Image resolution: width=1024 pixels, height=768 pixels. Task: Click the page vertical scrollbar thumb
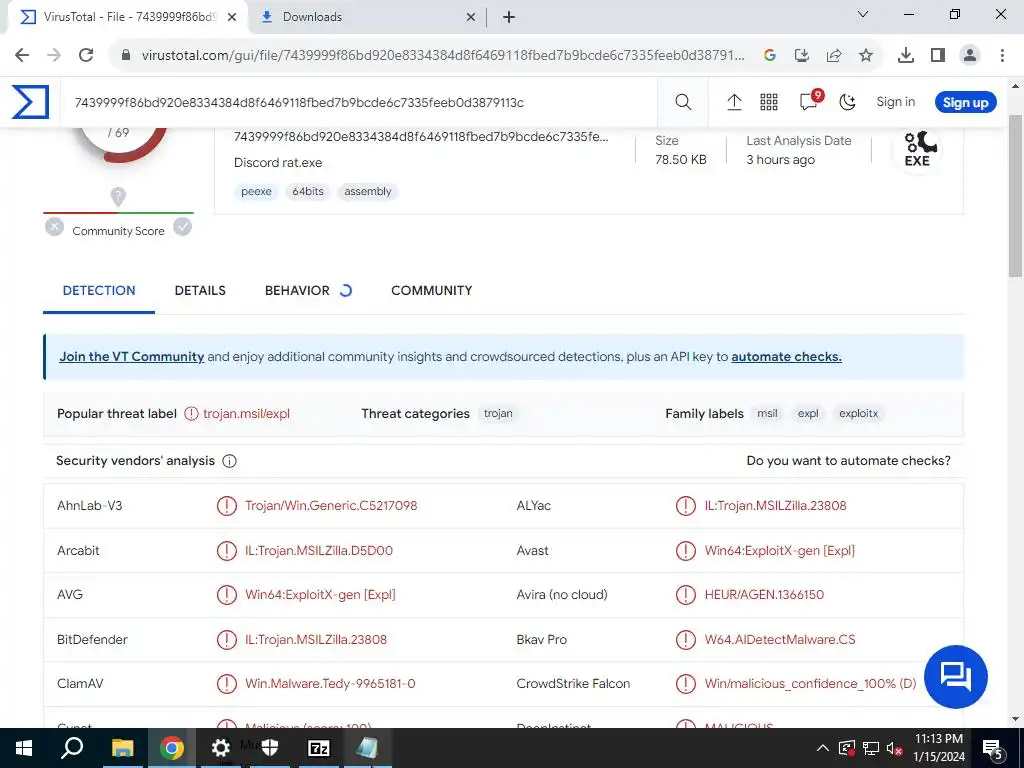click(1016, 196)
